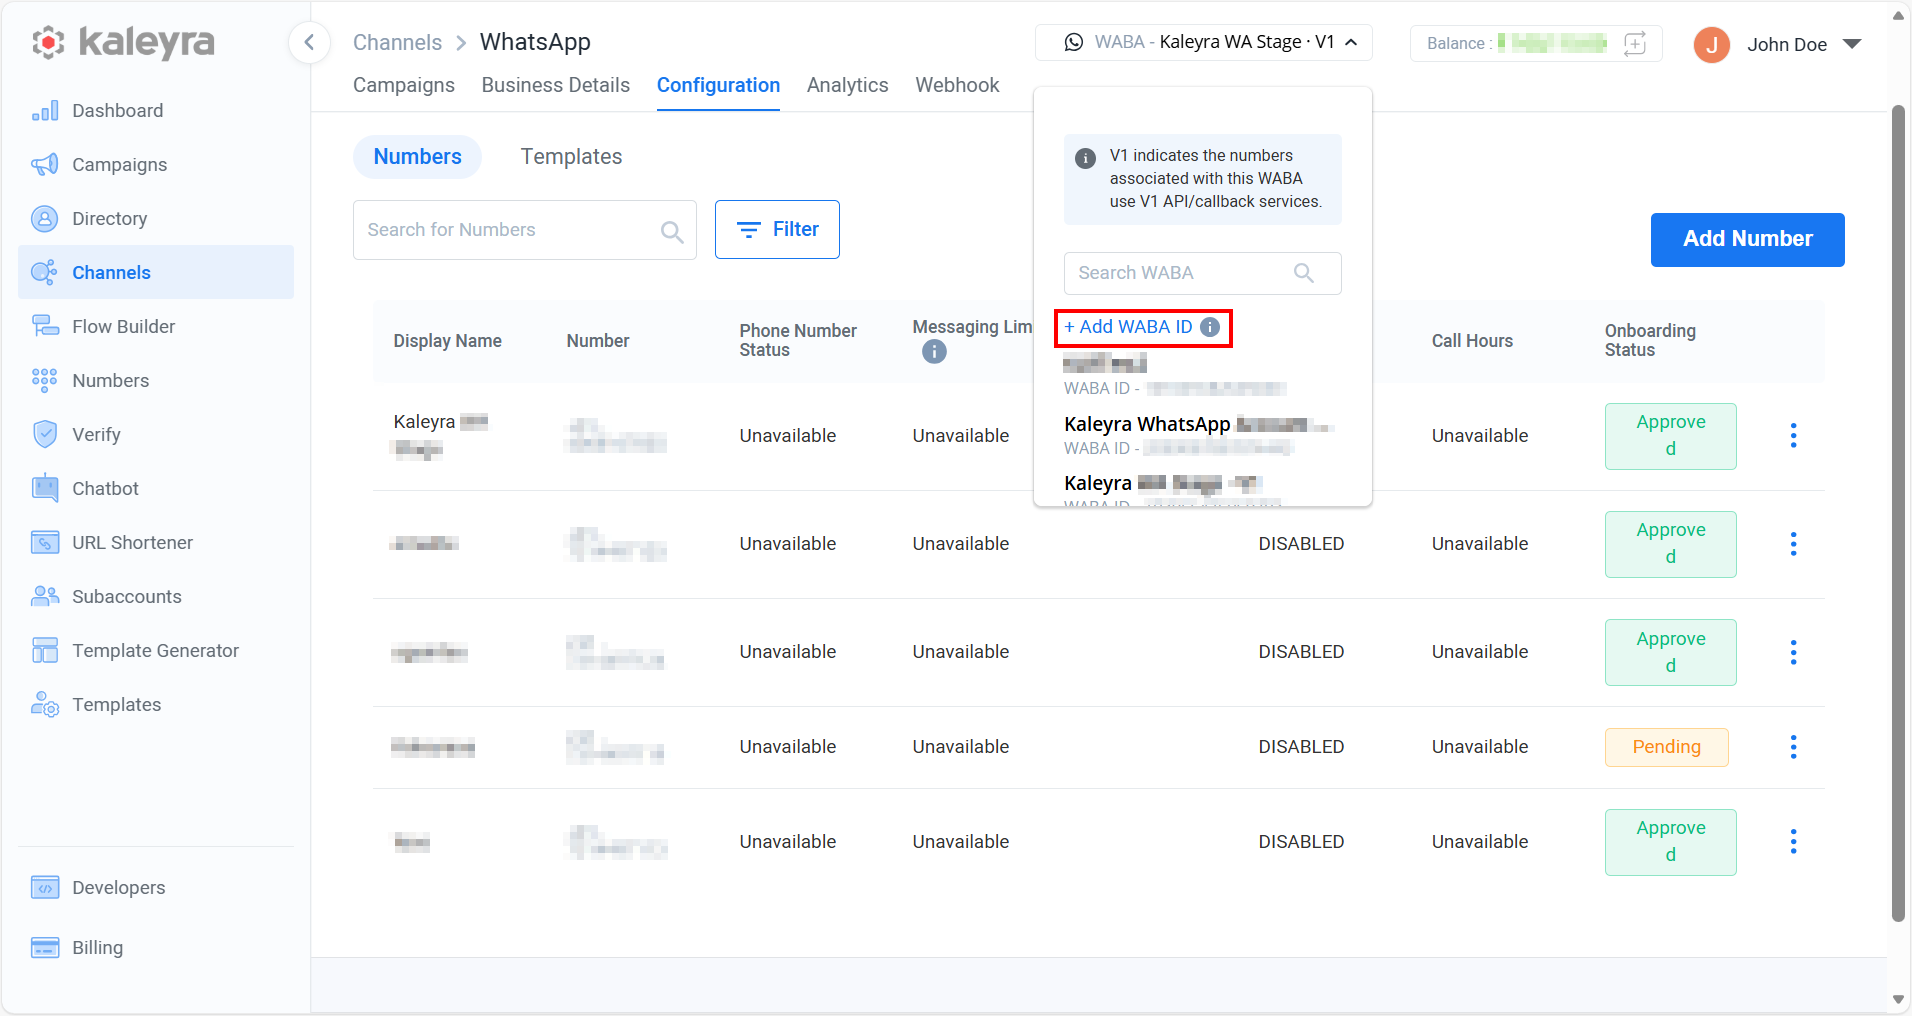Open the Filter options
The width and height of the screenshot is (1912, 1016).
coord(777,230)
